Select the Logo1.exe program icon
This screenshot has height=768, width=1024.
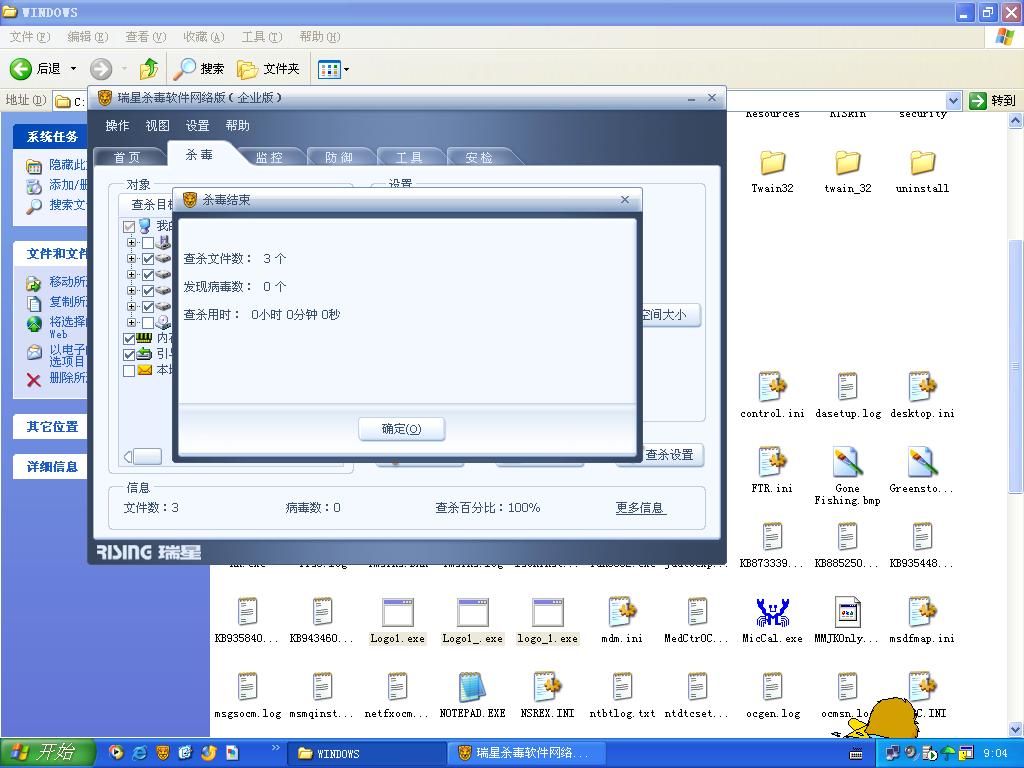point(397,612)
